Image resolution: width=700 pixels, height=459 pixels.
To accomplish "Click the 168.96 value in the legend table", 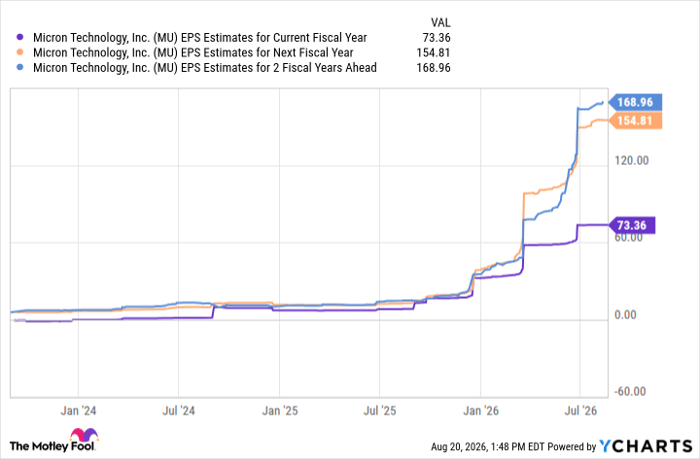I will (433, 68).
